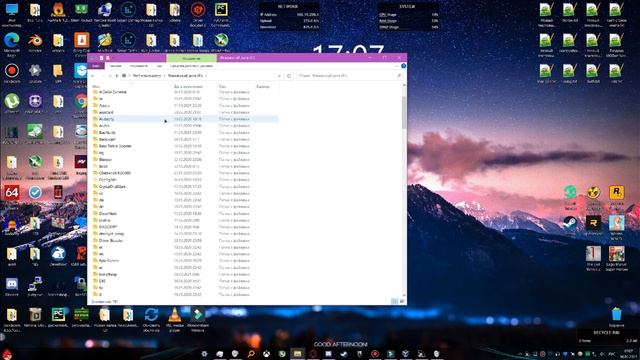Open the green Управление contextual tab
Viewport: 640px width, 360px height.
point(191,58)
